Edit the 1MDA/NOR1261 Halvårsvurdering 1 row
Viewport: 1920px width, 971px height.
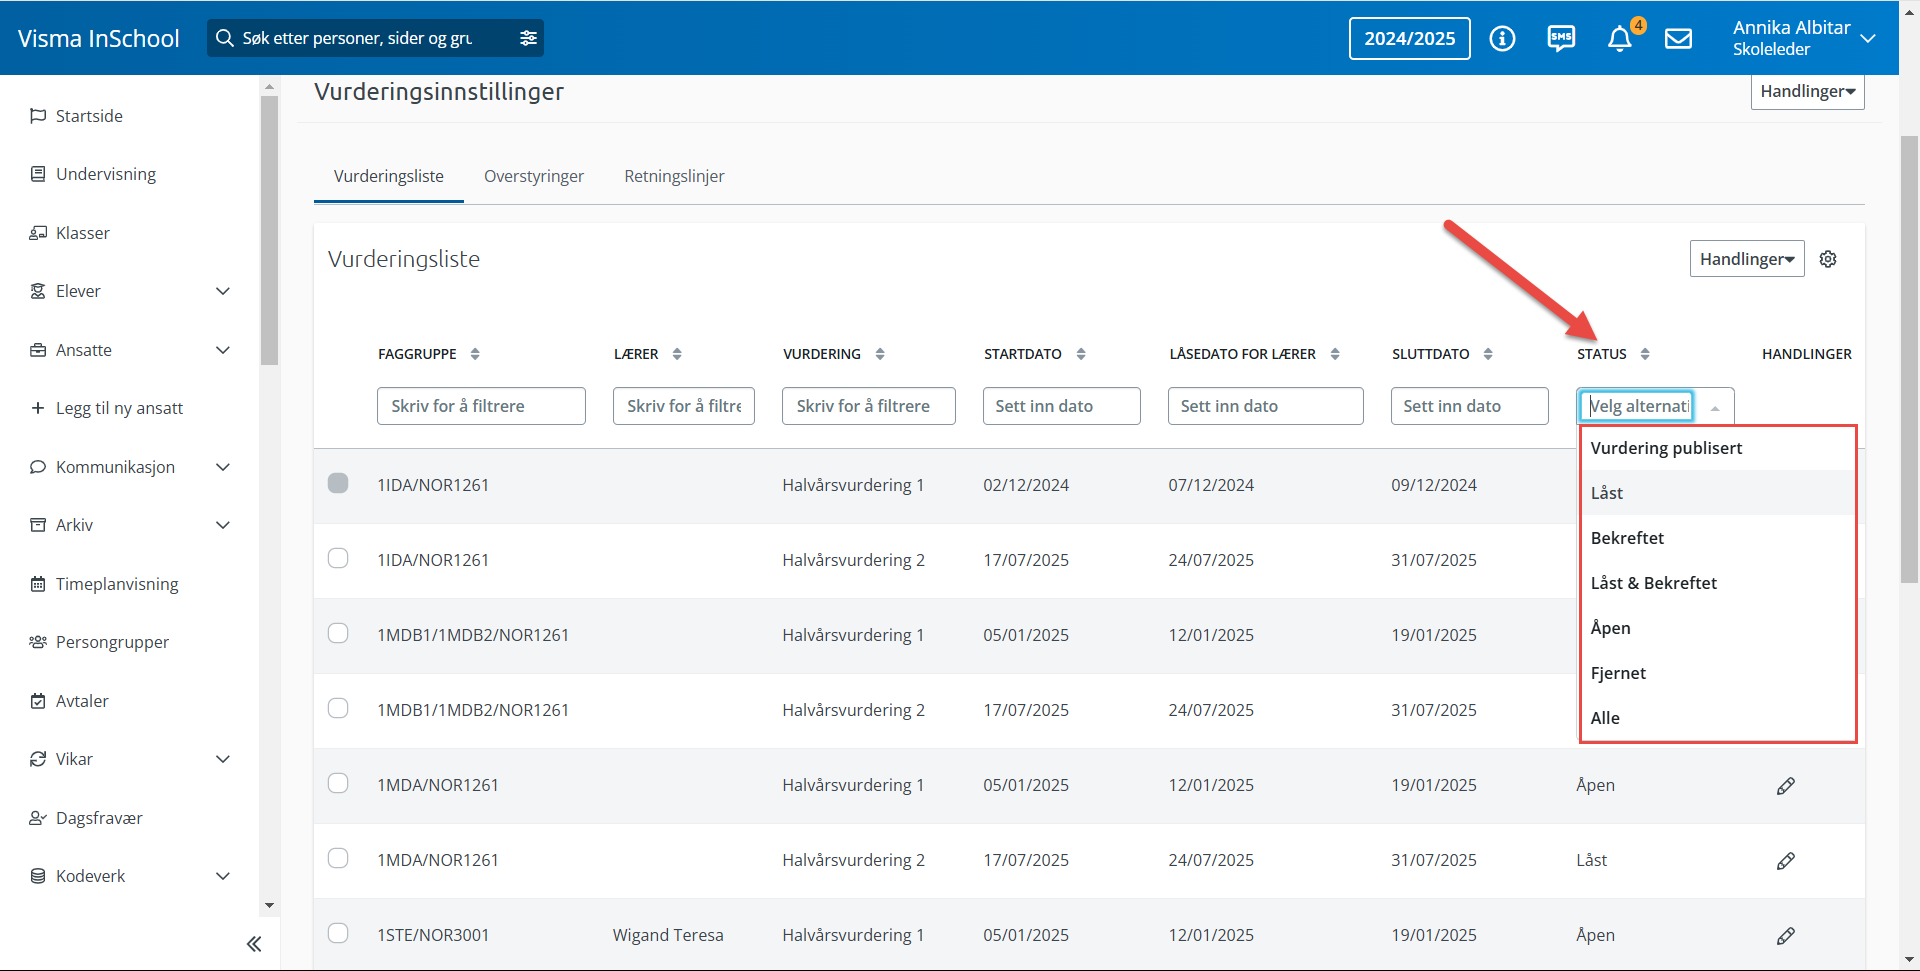pyautogui.click(x=1785, y=786)
